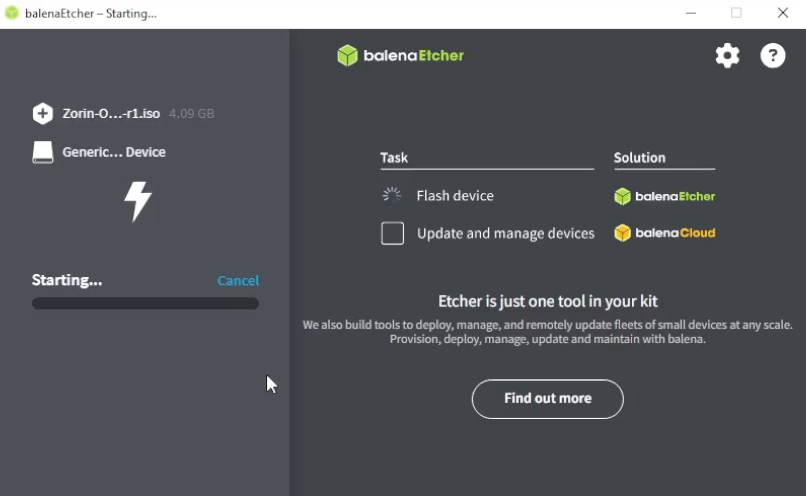Image resolution: width=806 pixels, height=496 pixels.
Task: Click the Update and manage devices label
Action: point(506,234)
